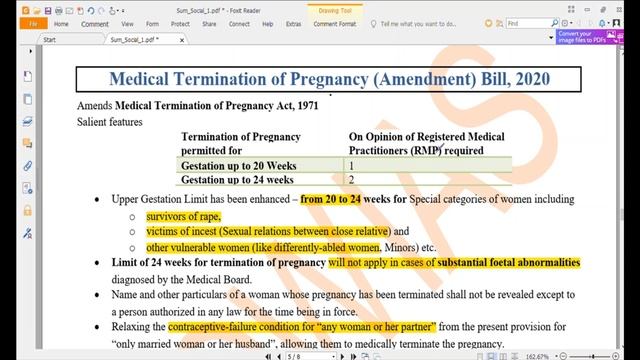Image resolution: width=640 pixels, height=360 pixels.
Task: Open the Connect ribbon tab
Action: pyautogui.click(x=239, y=24)
